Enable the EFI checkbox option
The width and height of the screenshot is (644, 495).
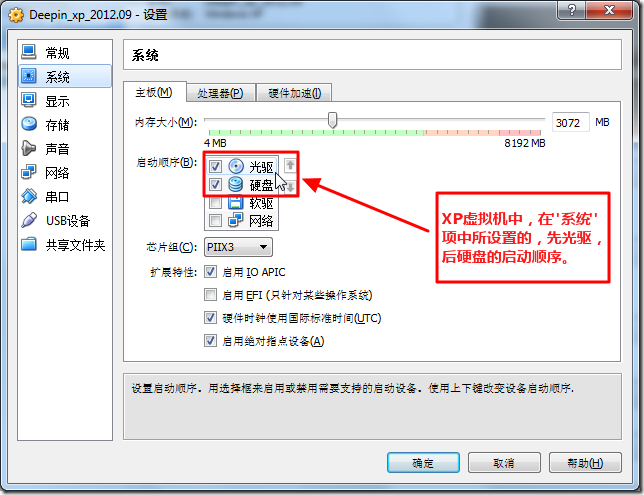210,295
